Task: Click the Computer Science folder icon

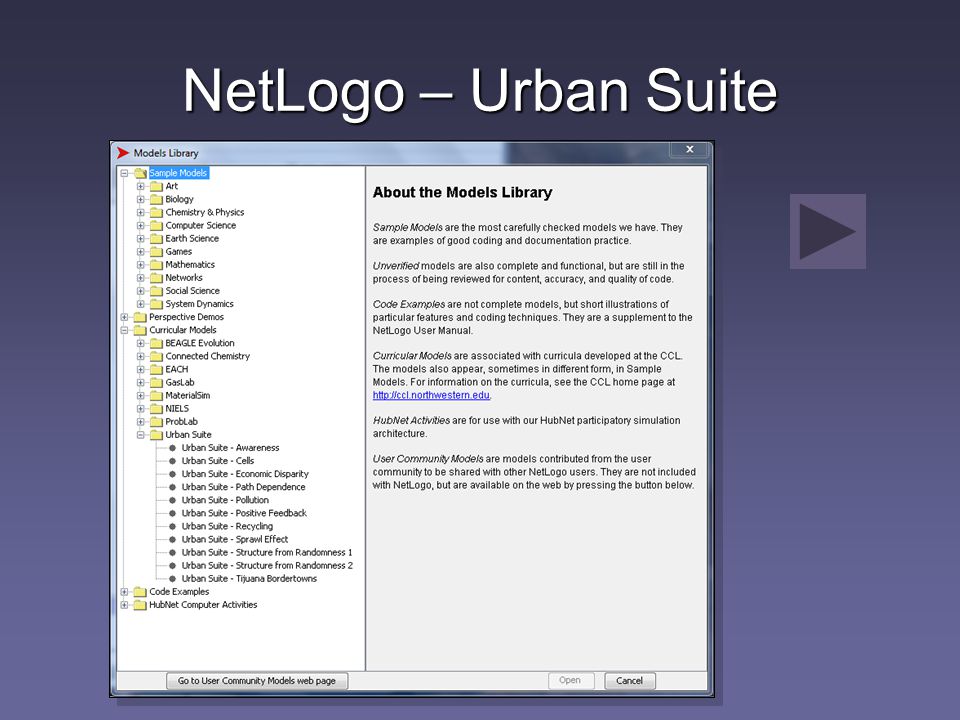Action: pyautogui.click(x=156, y=225)
